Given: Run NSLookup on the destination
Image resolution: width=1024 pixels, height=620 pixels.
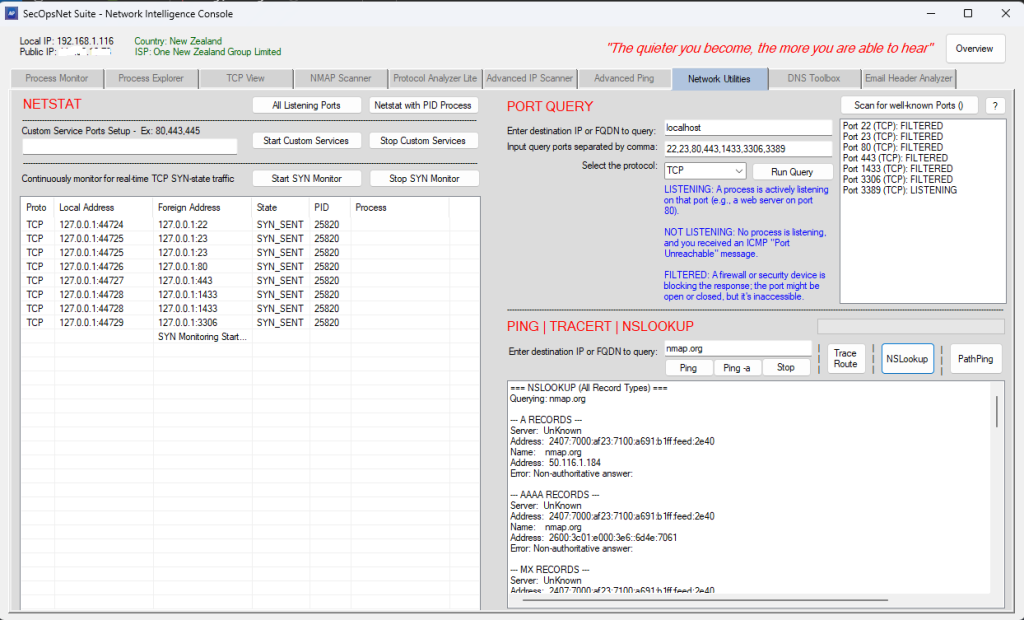Looking at the screenshot, I should pos(907,359).
